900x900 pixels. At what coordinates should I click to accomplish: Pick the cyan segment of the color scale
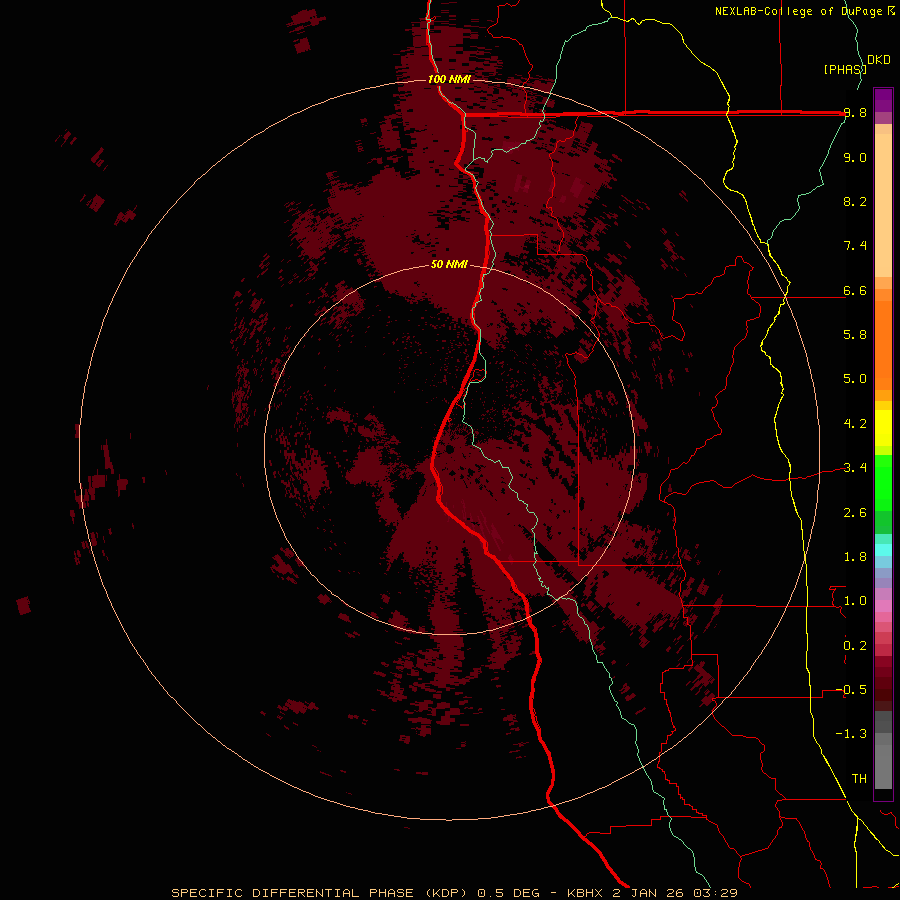click(x=883, y=550)
